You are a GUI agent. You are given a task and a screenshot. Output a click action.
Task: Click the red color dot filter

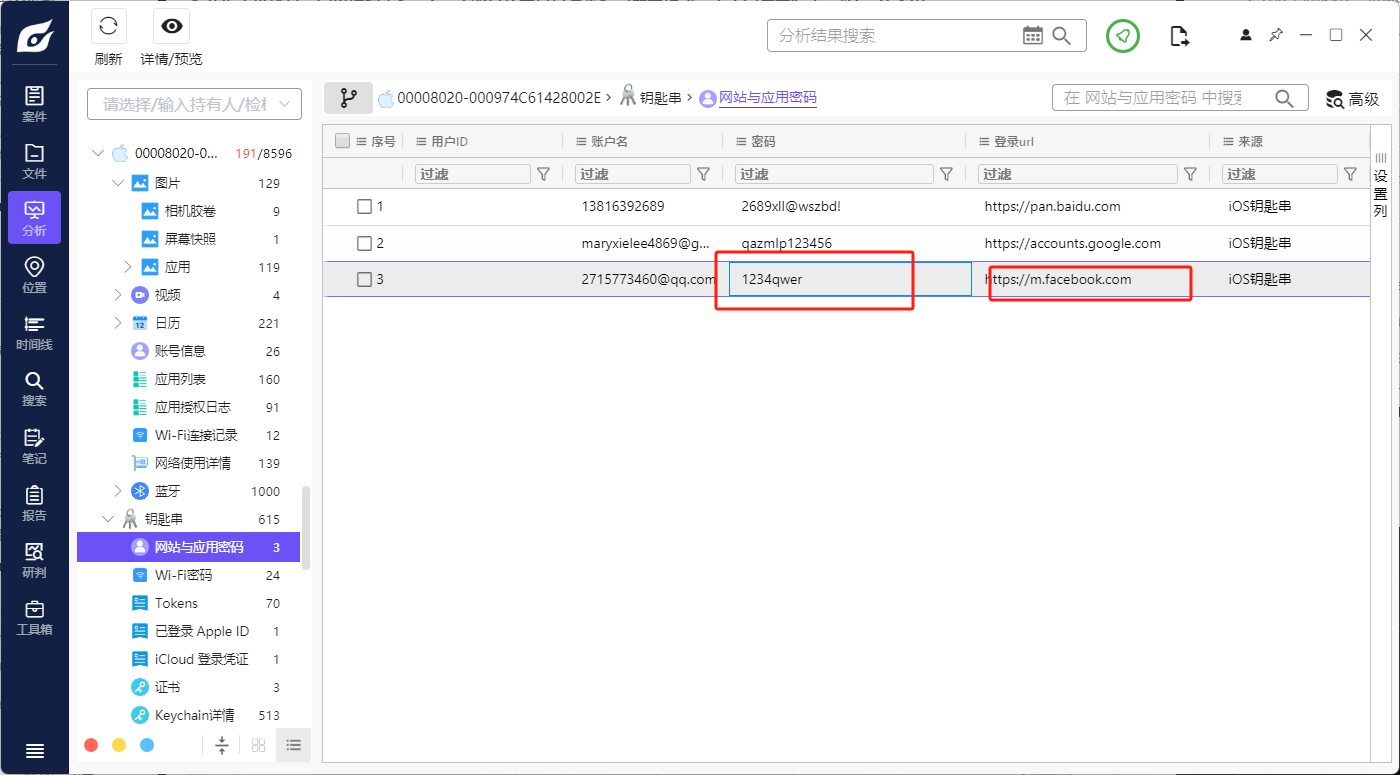[91, 745]
